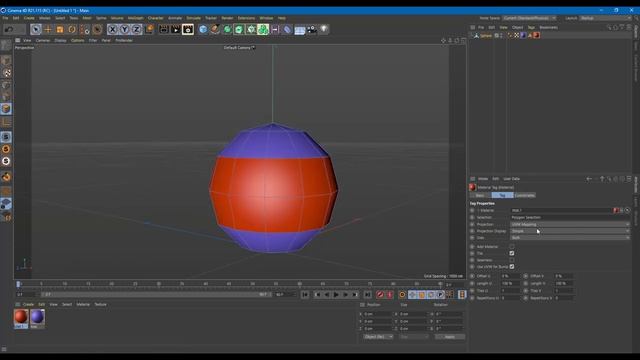Click the Selection field in Tag Properties

click(570, 218)
